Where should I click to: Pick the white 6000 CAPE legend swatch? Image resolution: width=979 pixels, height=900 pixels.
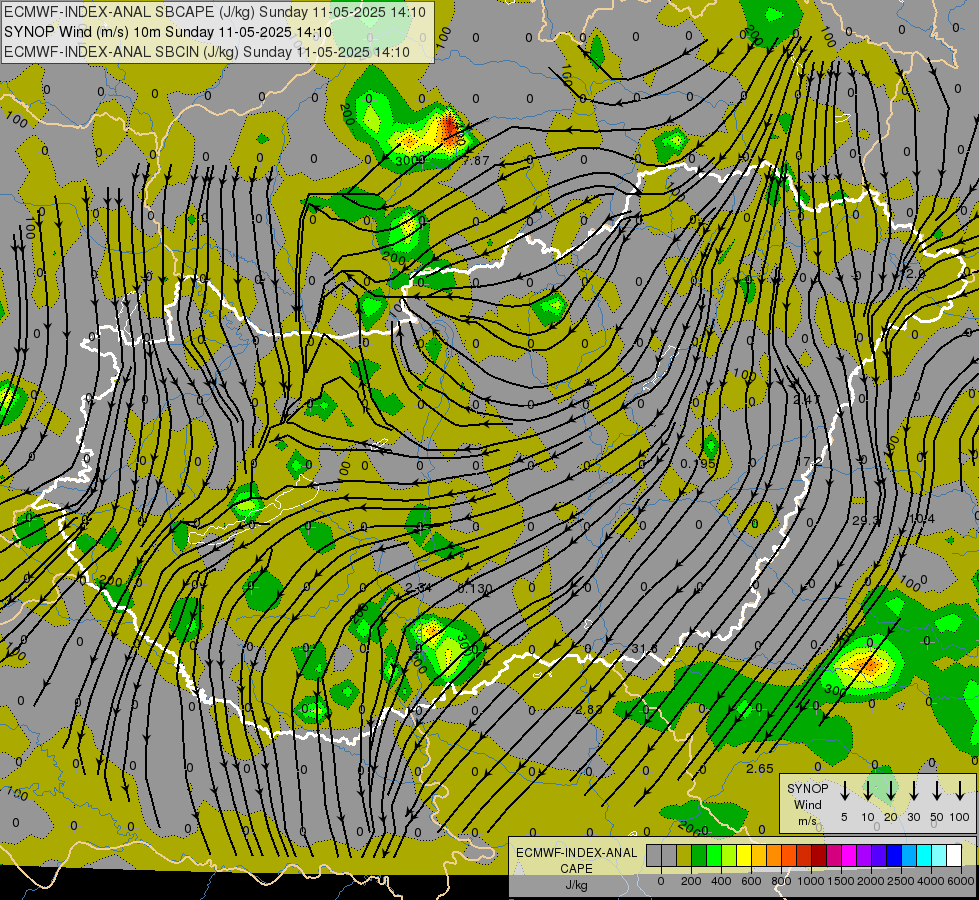pyautogui.click(x=954, y=855)
